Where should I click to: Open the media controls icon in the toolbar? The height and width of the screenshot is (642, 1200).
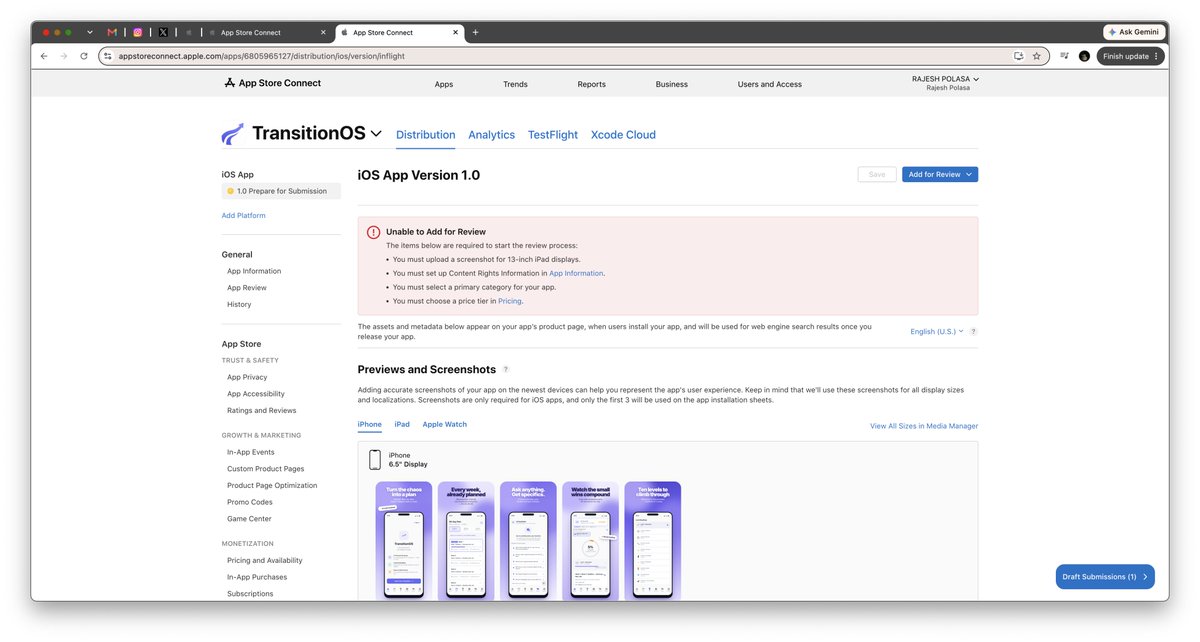[x=1064, y=56]
